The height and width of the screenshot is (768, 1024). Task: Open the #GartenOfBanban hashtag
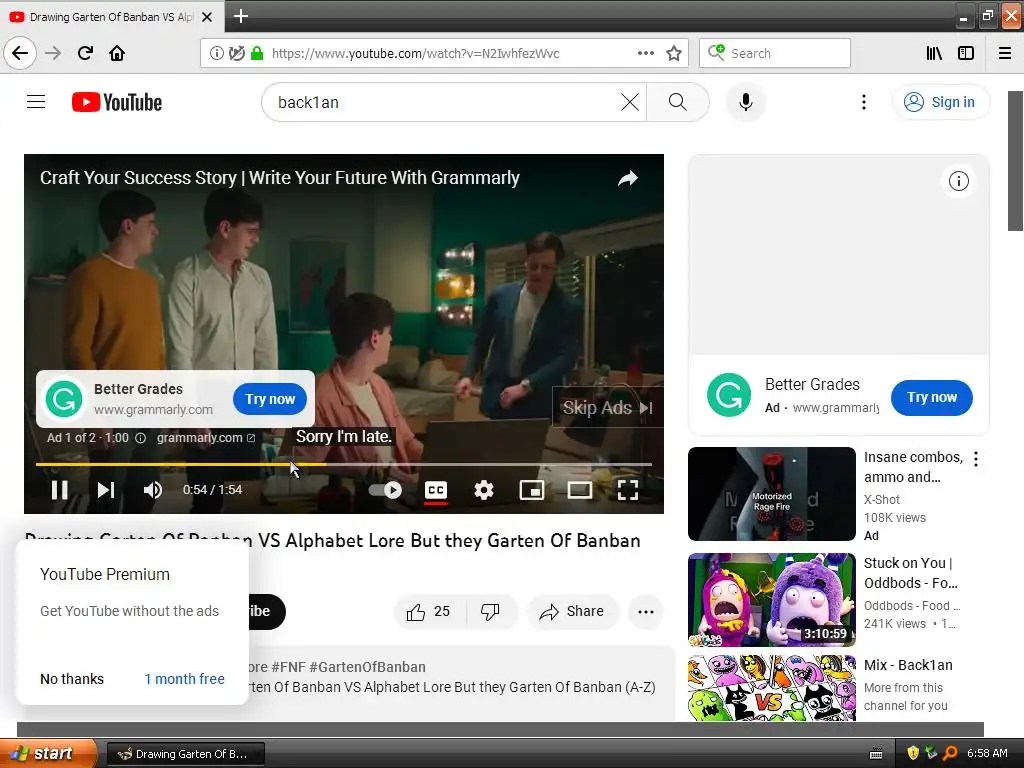368,667
